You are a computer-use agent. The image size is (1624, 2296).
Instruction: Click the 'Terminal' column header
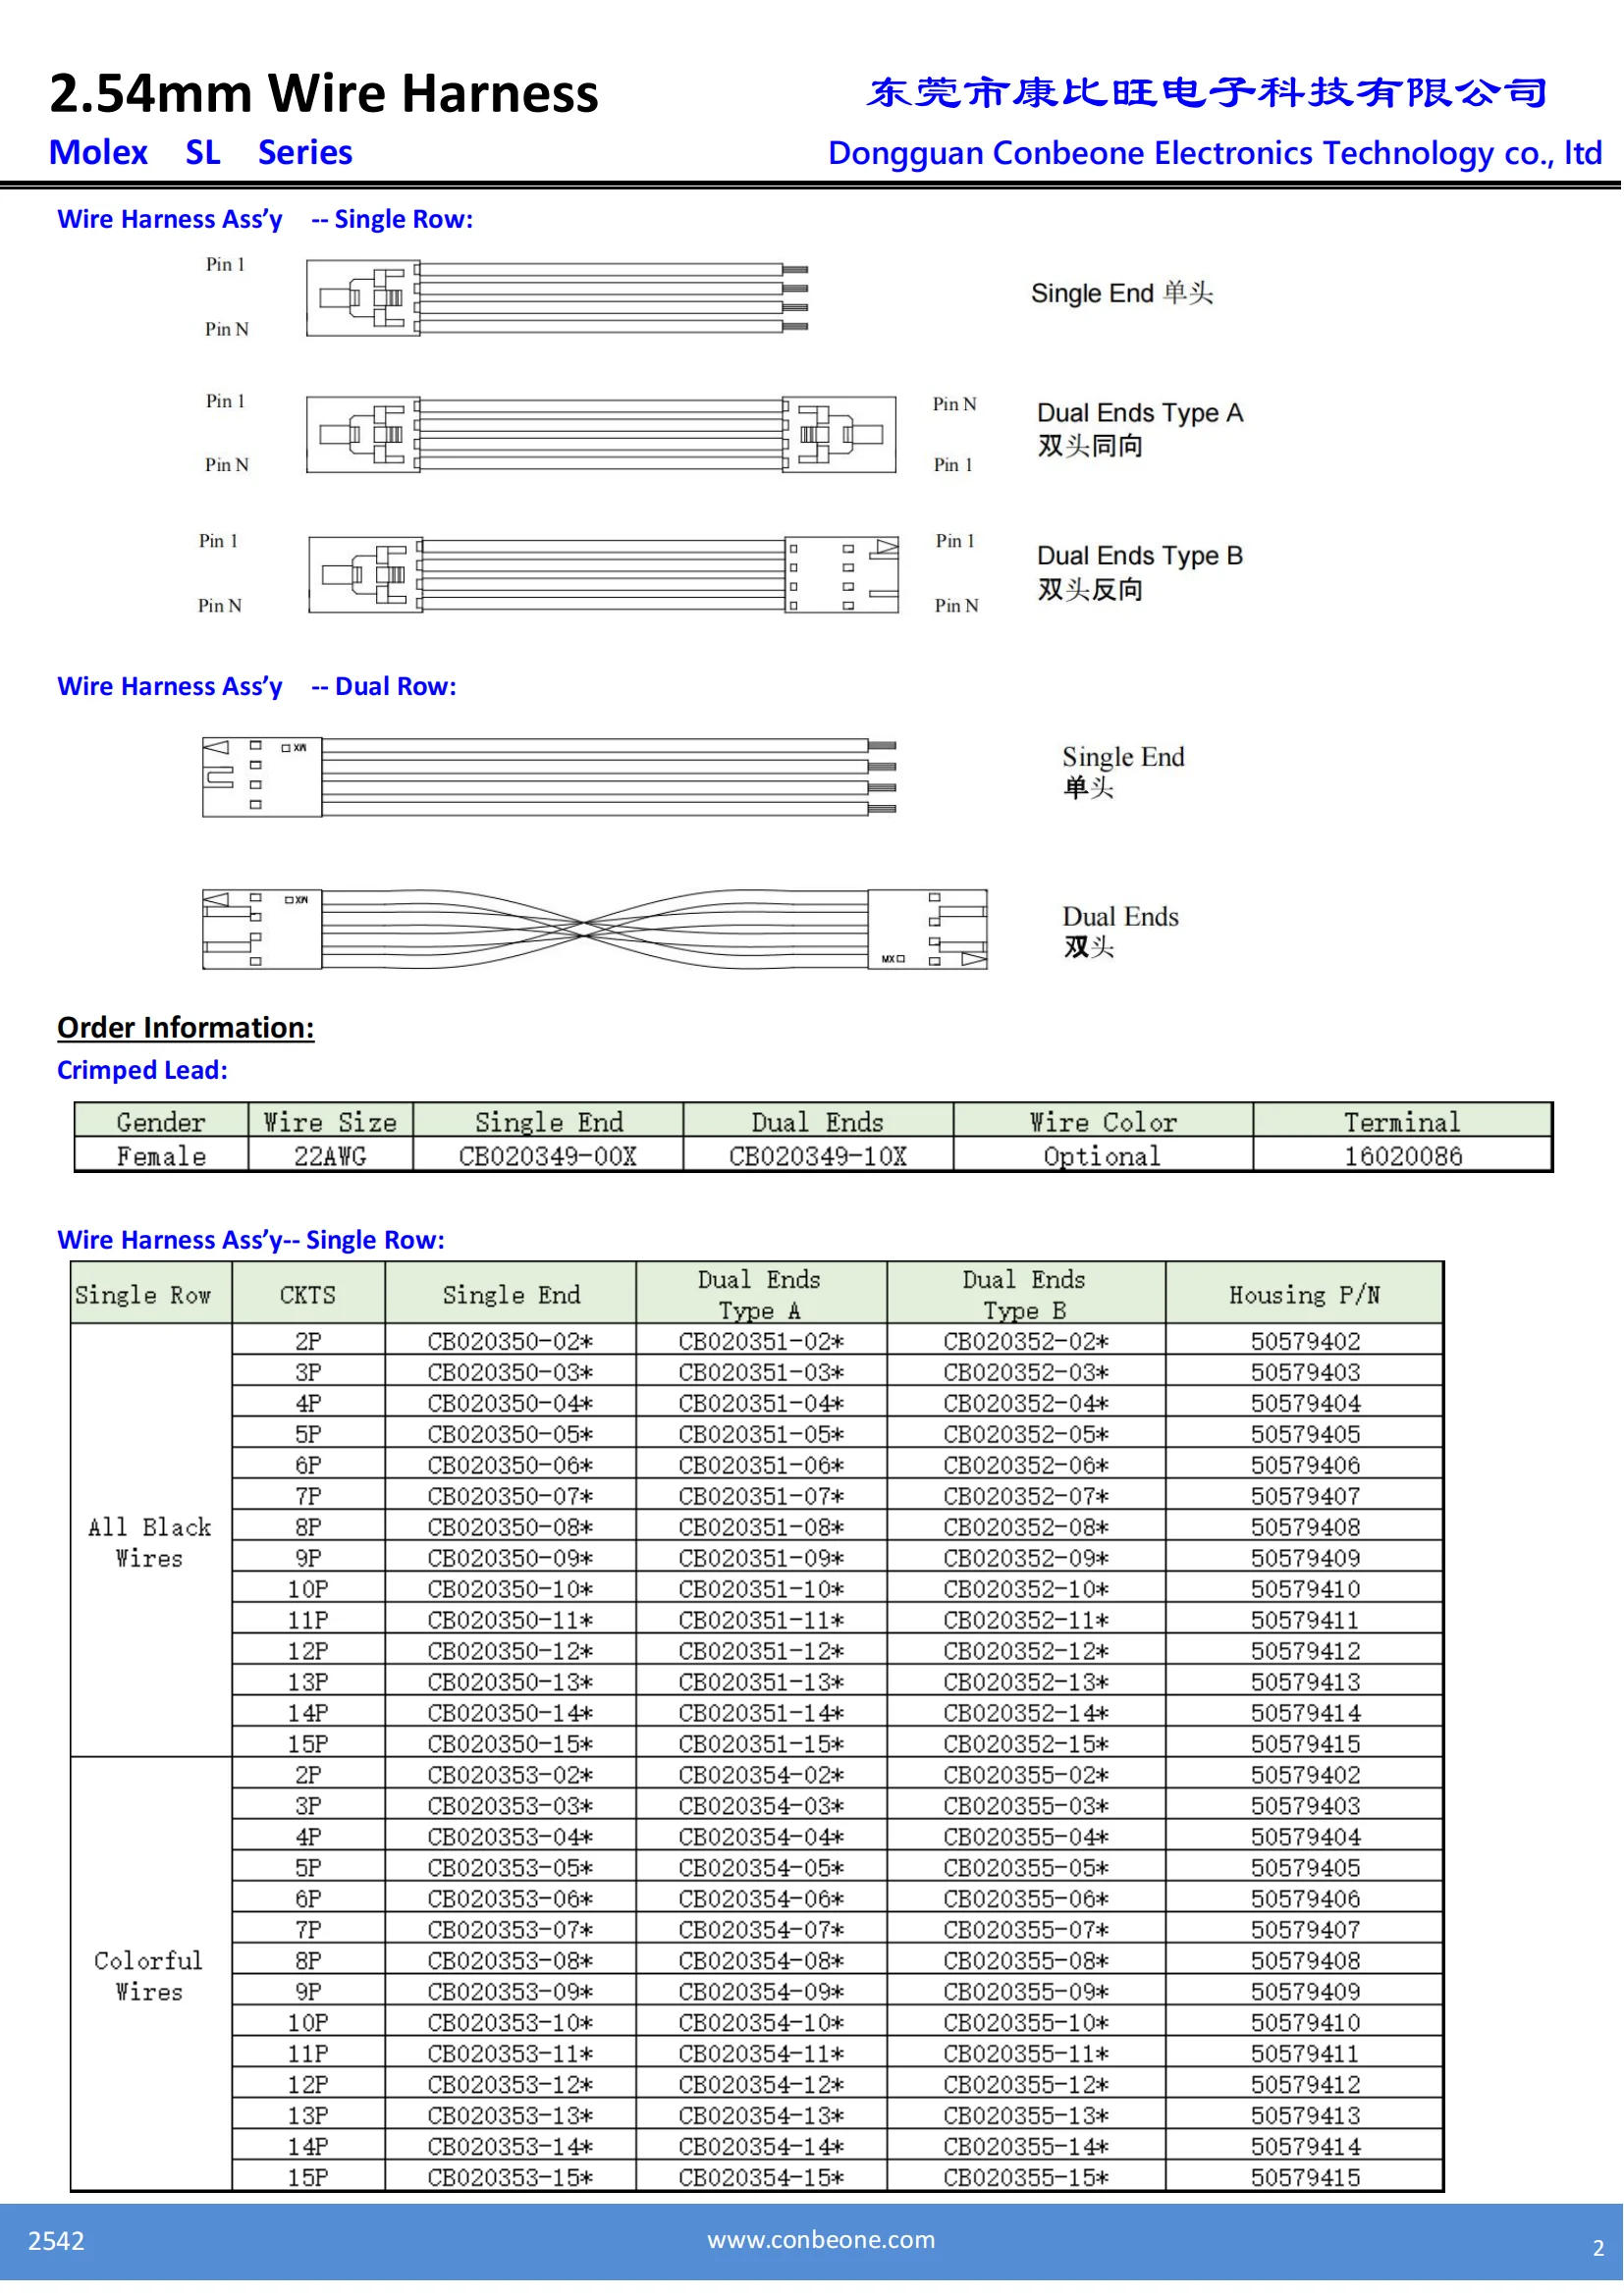click(1403, 1122)
